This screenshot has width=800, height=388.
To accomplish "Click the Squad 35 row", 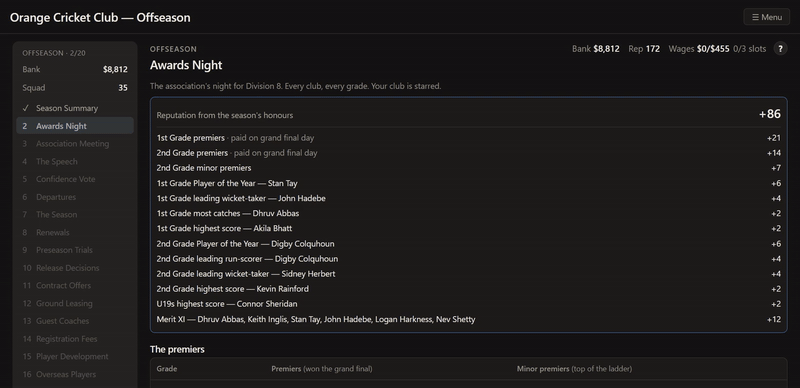I will tap(75, 88).
